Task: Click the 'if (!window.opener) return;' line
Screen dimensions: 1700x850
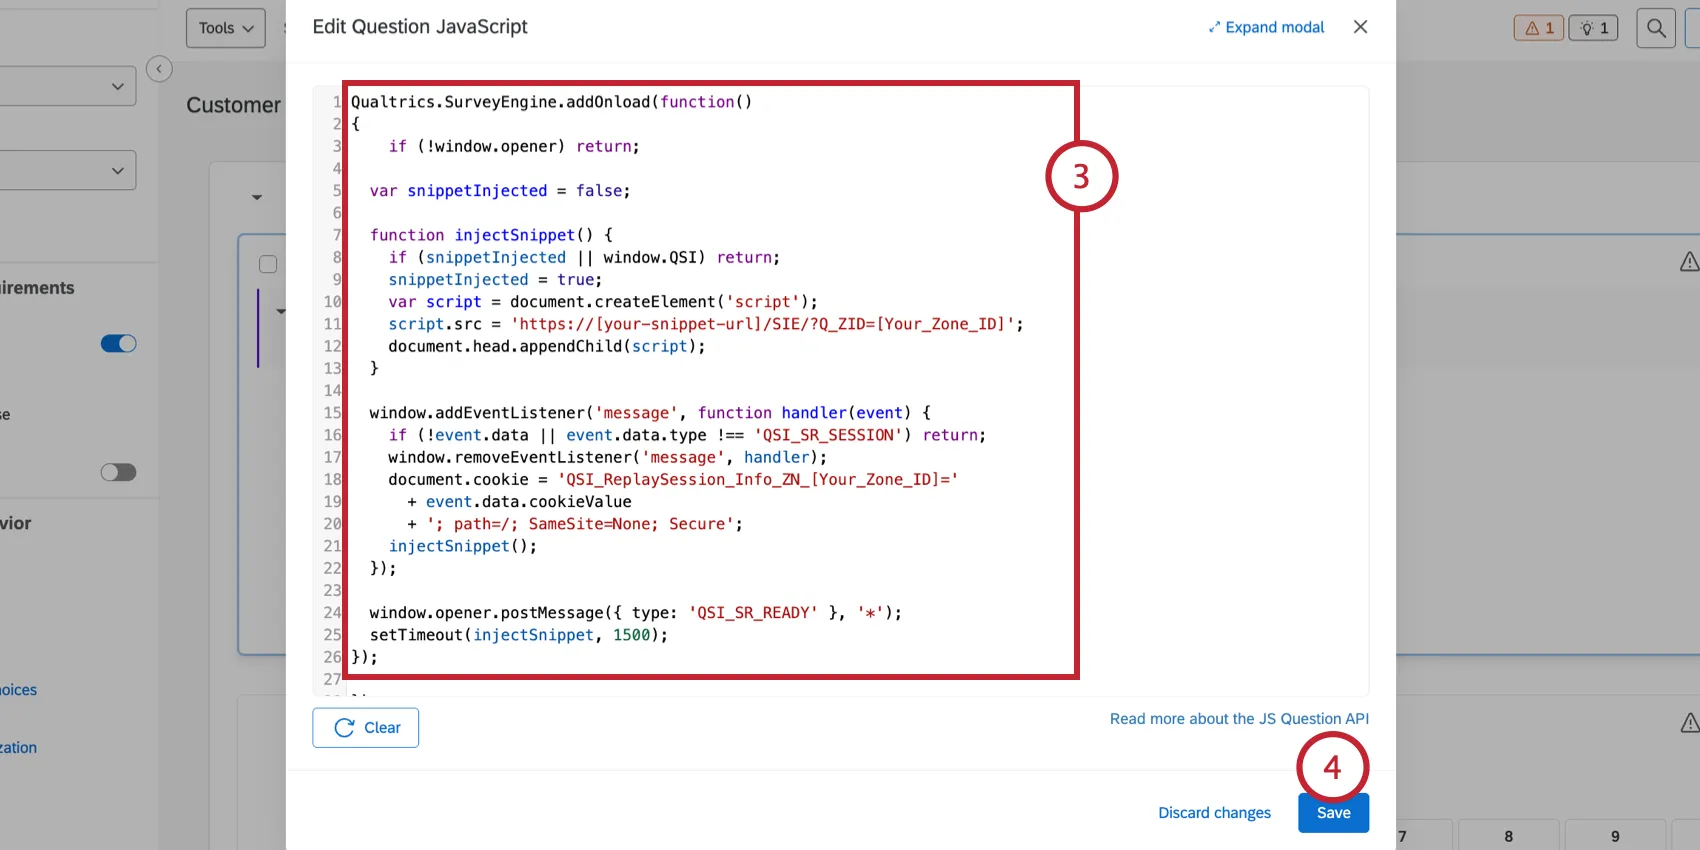Action: point(514,147)
